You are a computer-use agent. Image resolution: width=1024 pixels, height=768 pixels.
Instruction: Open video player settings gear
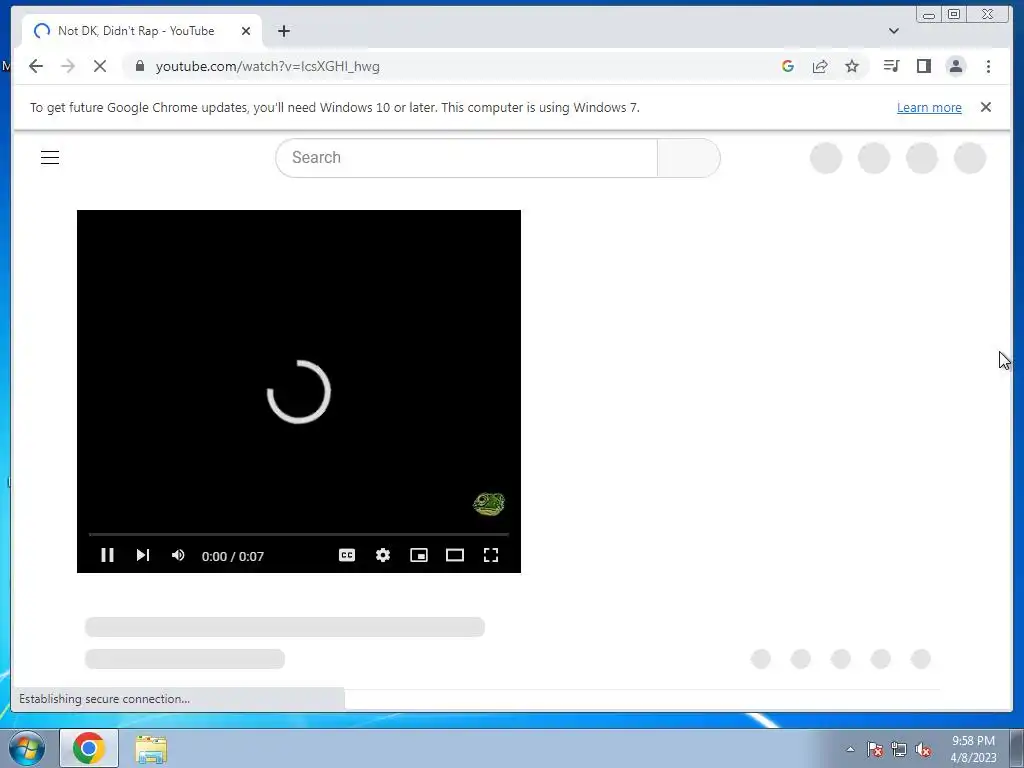coord(383,555)
